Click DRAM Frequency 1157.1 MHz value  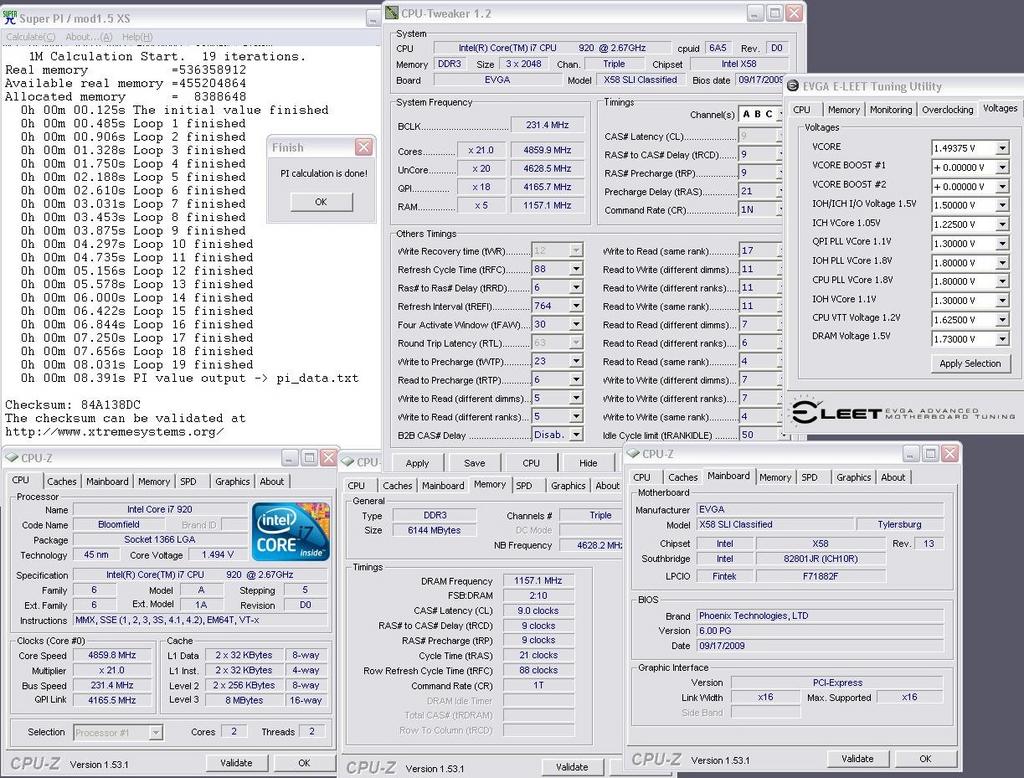pos(538,581)
